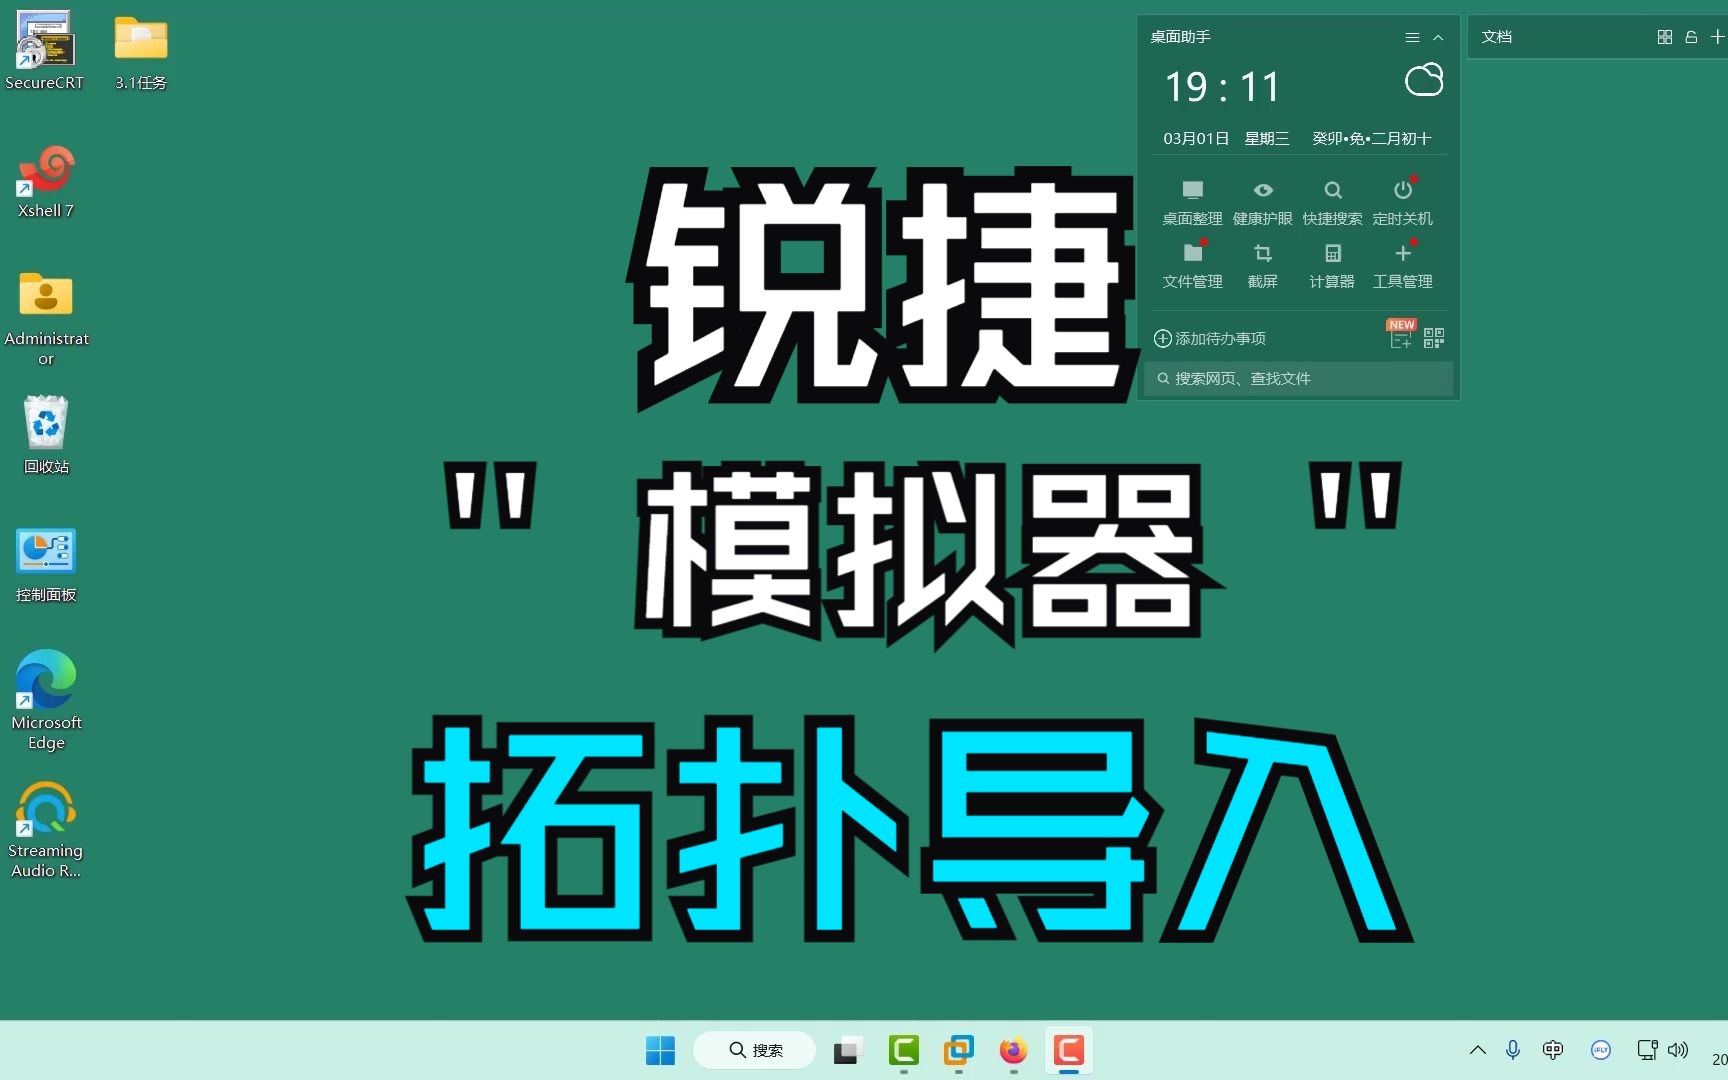Open the Administrator user folder
Screen dimensions: 1728x1080
click(46, 318)
